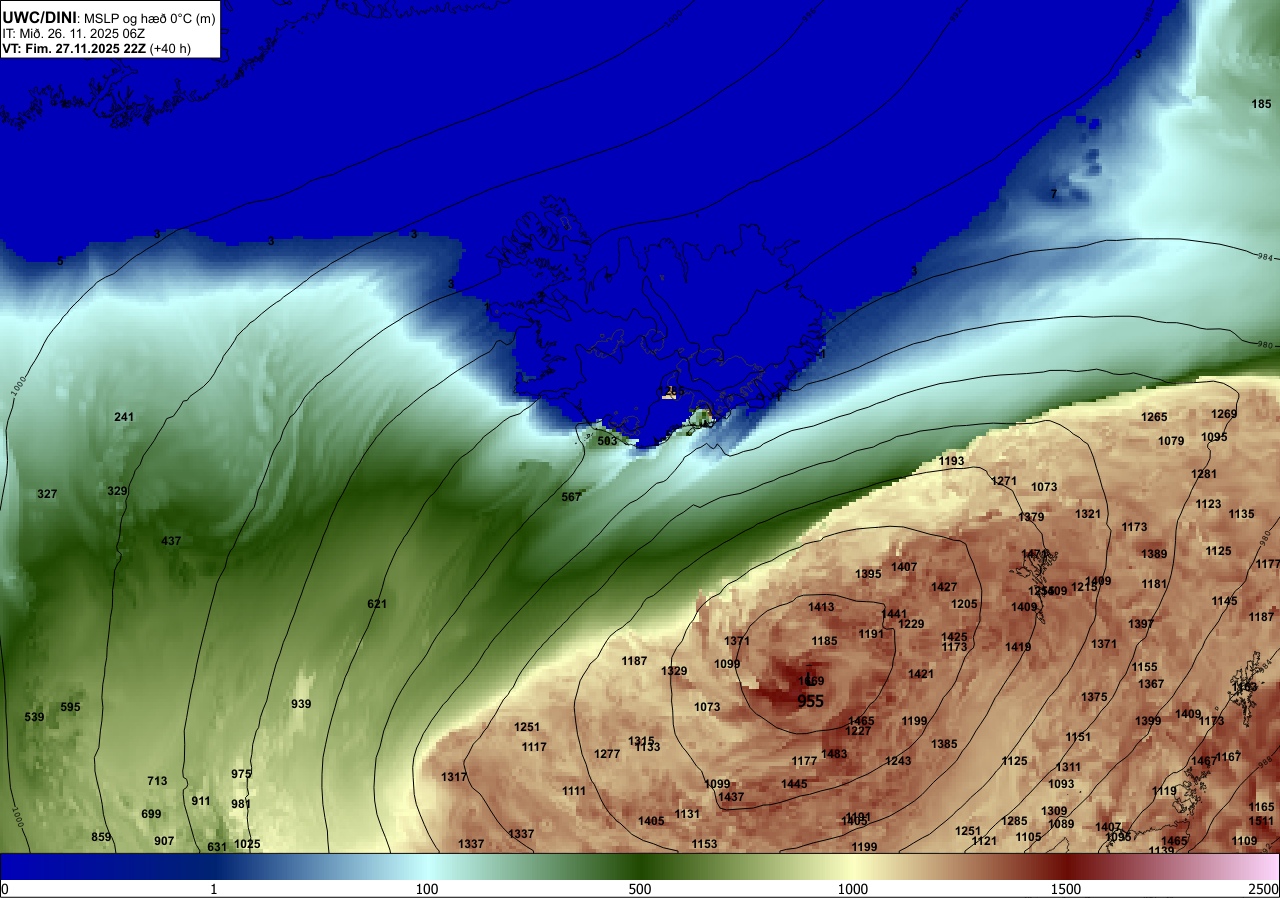Image resolution: width=1280 pixels, height=898 pixels.
Task: Click the freezing level value 1265
Action: [x=1154, y=417]
